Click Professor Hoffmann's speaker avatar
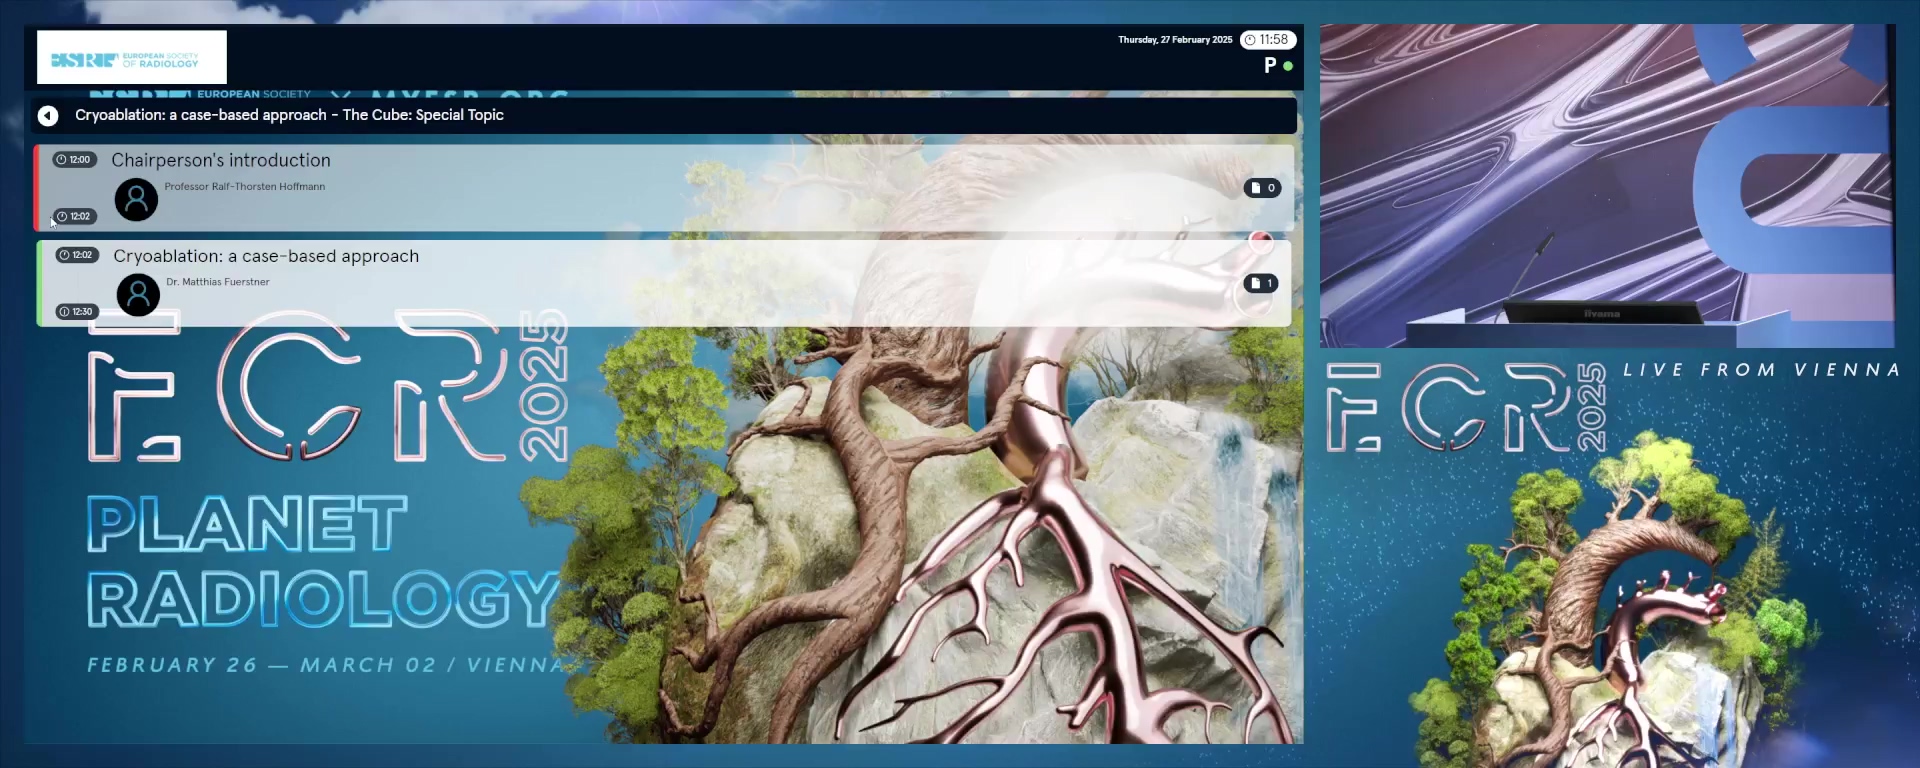 [136, 200]
